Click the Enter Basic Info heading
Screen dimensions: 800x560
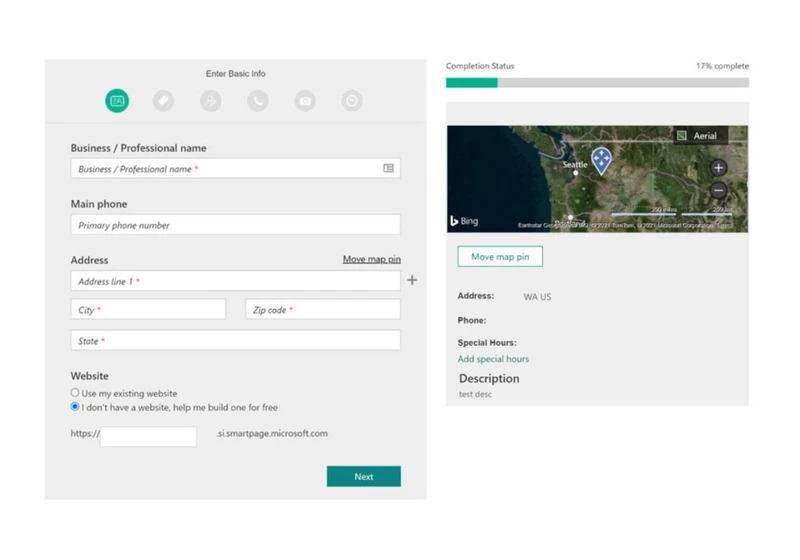236,73
